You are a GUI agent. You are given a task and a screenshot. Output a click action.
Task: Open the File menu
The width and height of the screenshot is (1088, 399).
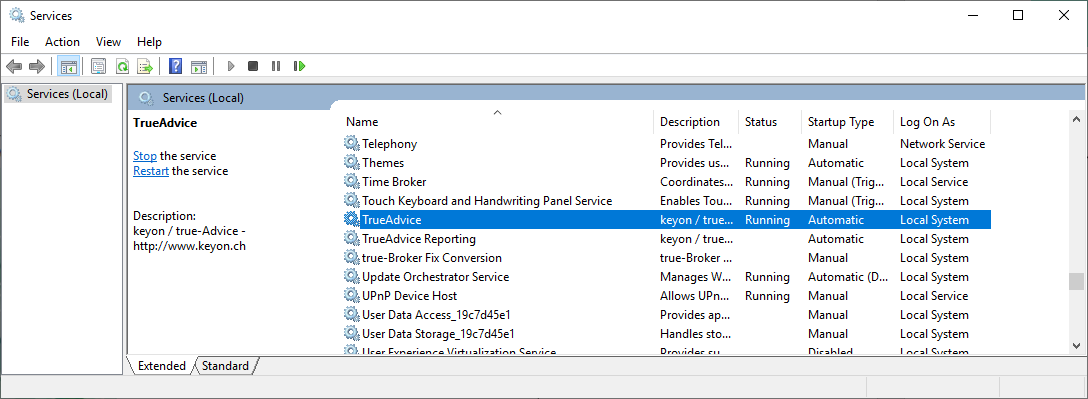point(20,42)
